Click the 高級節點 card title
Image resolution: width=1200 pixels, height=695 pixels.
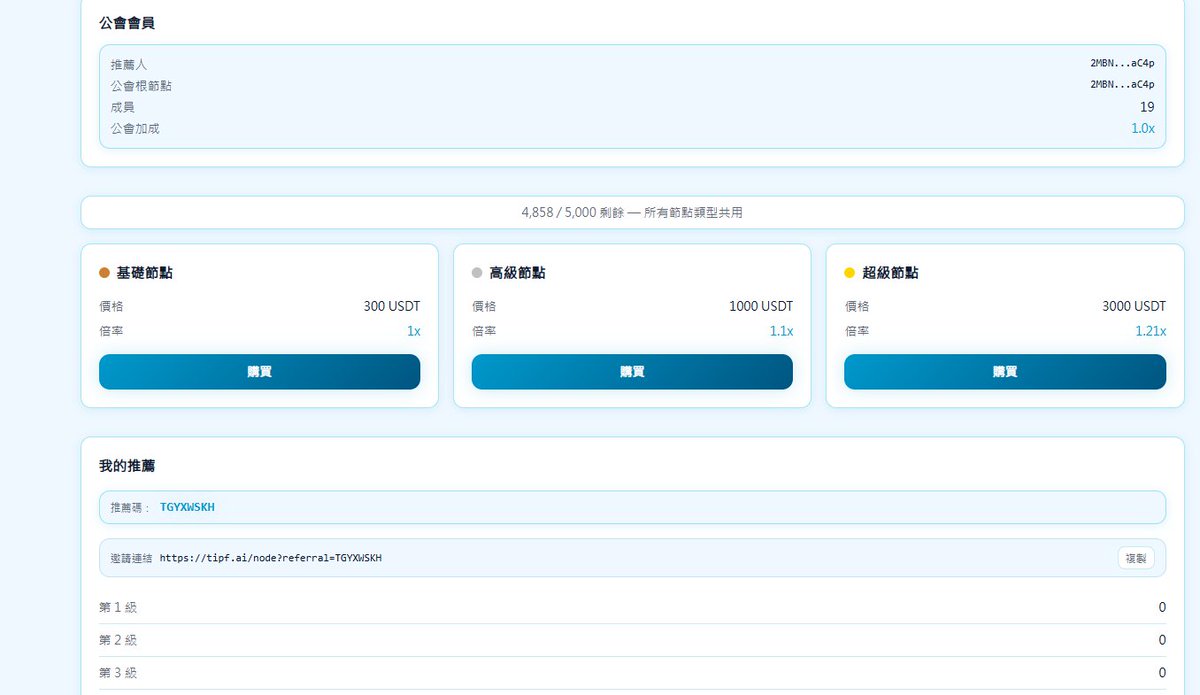click(x=517, y=273)
